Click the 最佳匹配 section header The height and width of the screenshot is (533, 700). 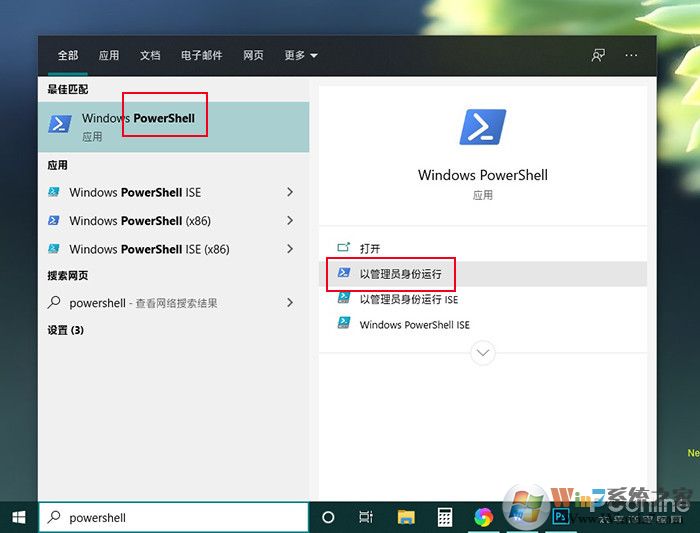[68, 89]
